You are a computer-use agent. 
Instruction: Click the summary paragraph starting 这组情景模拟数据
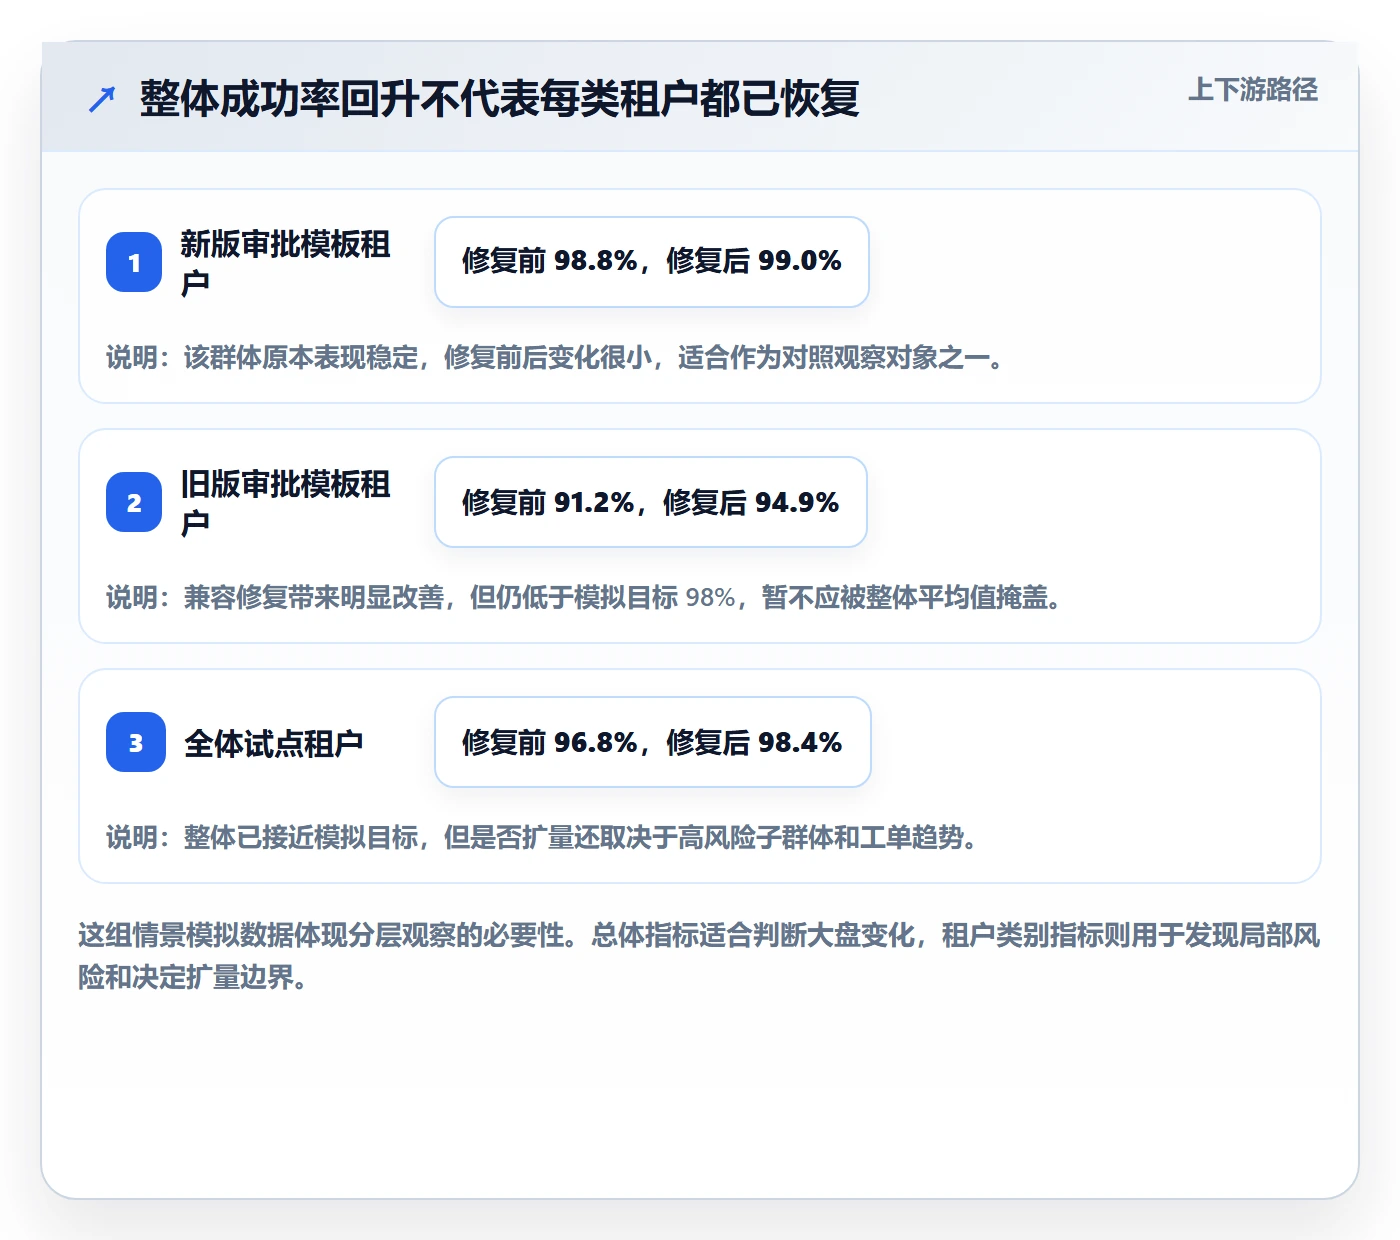[699, 956]
